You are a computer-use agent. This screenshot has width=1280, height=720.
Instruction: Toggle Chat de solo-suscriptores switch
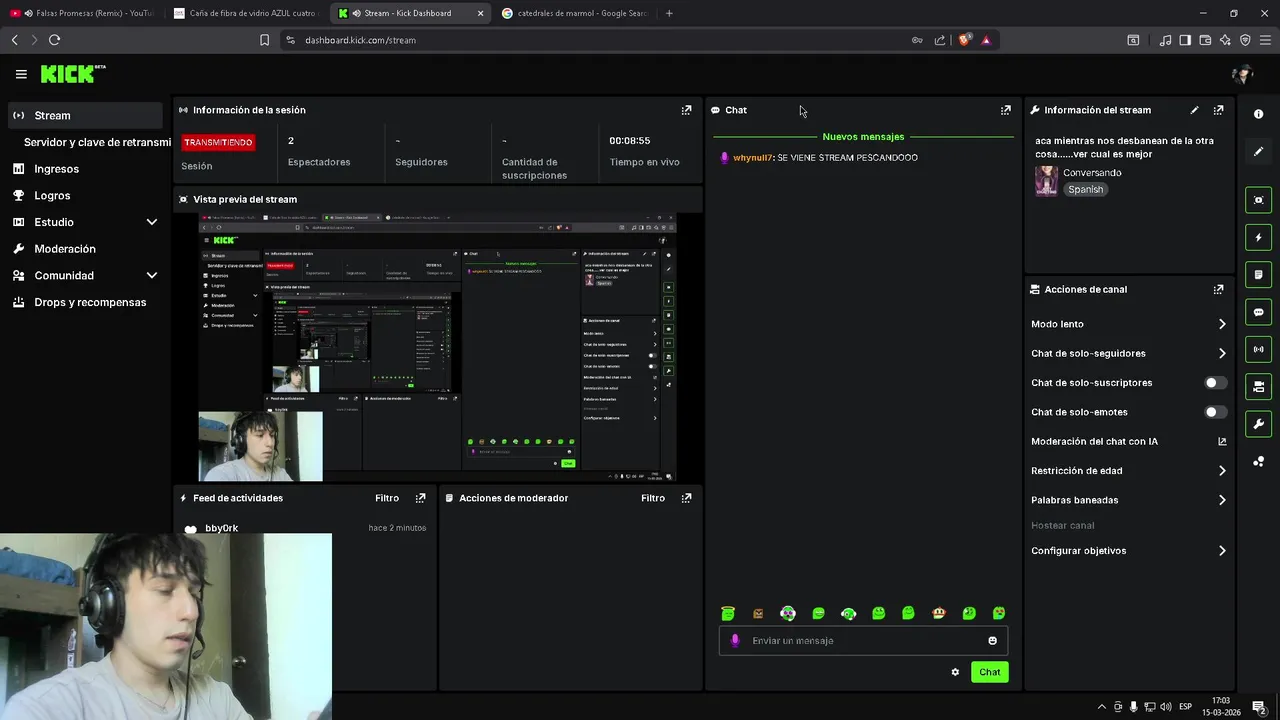pyautogui.click(x=1215, y=383)
